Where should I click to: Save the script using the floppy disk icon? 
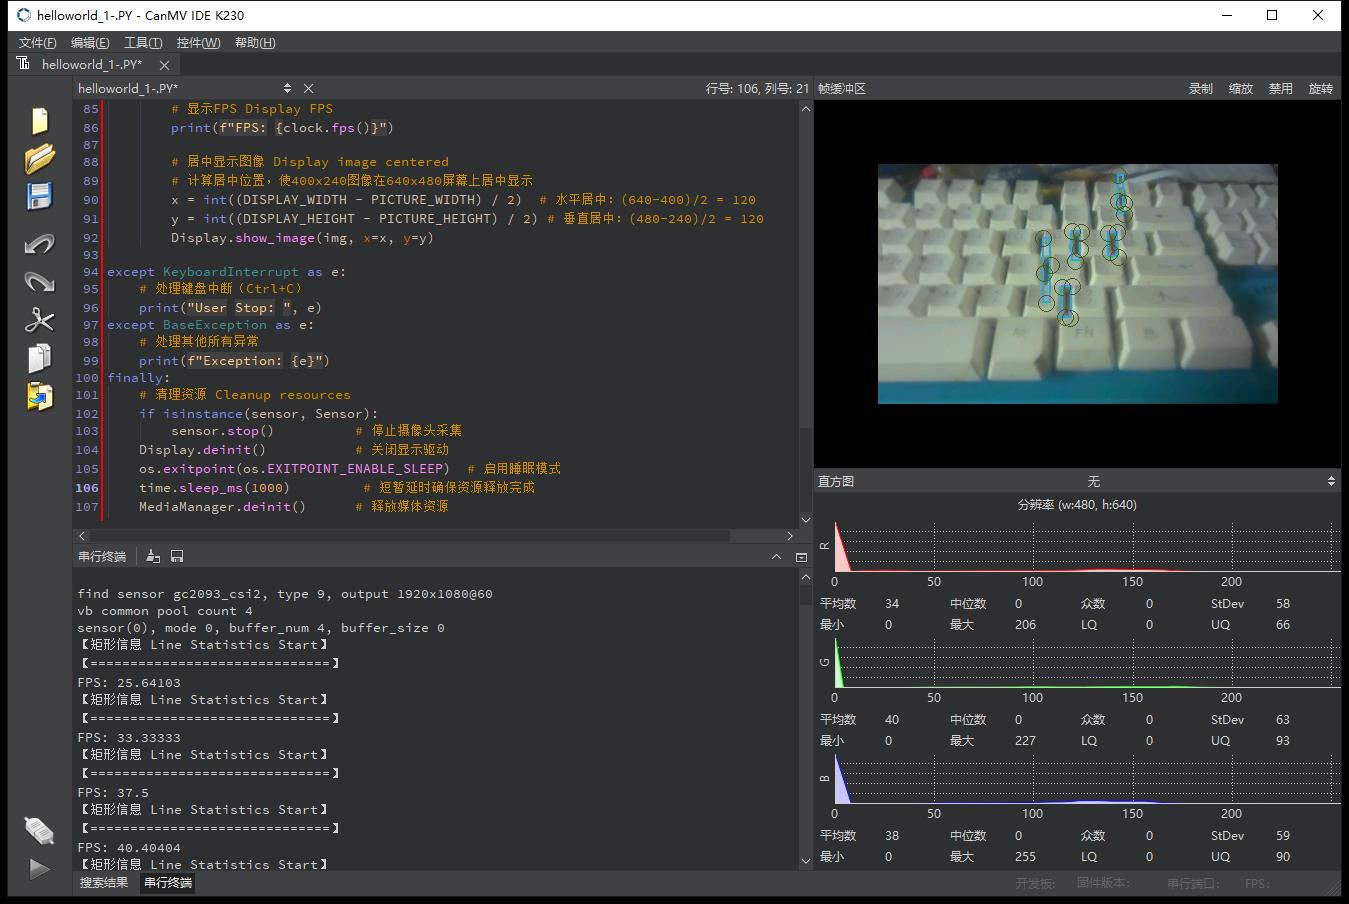tap(39, 196)
